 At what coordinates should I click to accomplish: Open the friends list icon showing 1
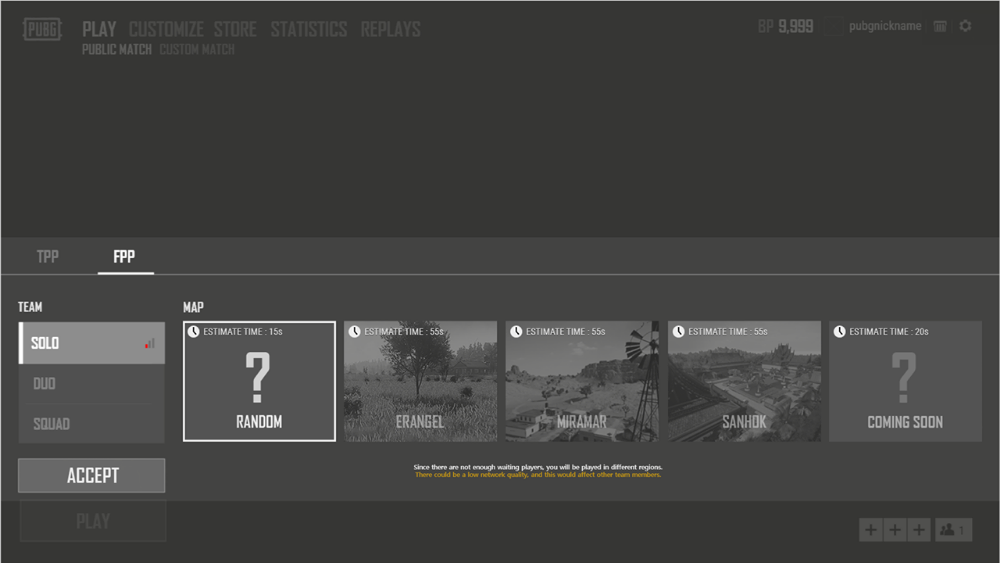coord(953,529)
